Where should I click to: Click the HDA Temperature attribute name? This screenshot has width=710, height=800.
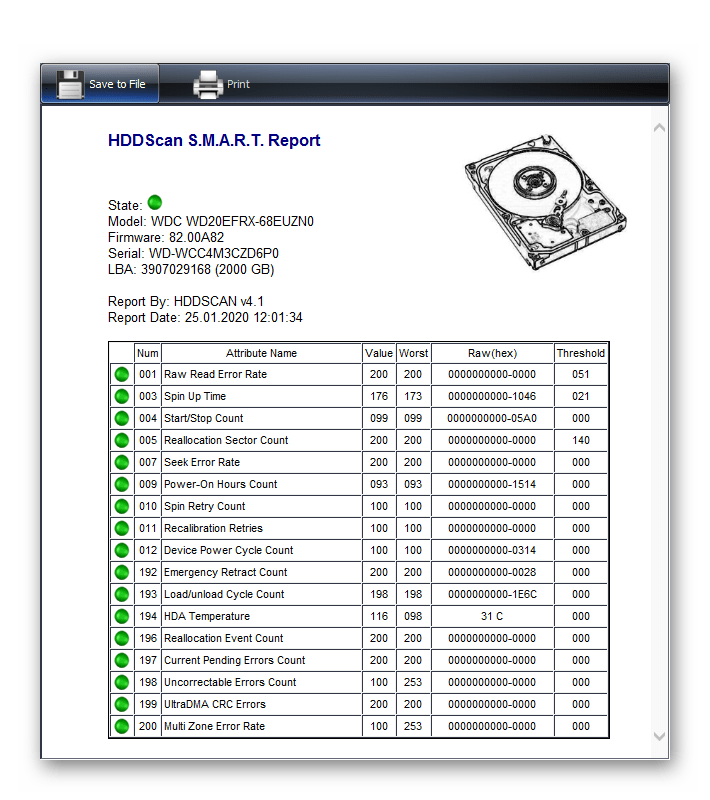[207, 616]
